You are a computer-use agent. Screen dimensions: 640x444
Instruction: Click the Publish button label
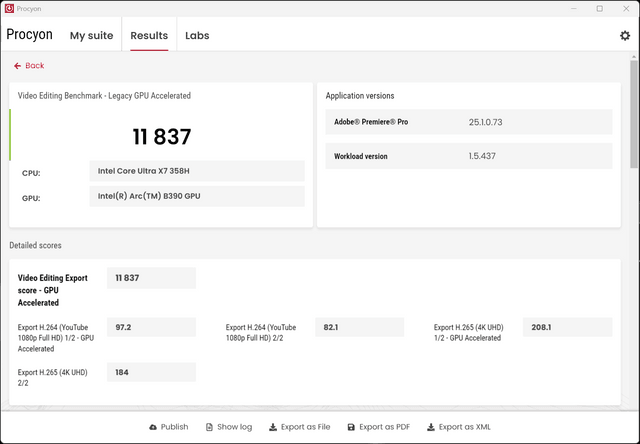pos(174,427)
